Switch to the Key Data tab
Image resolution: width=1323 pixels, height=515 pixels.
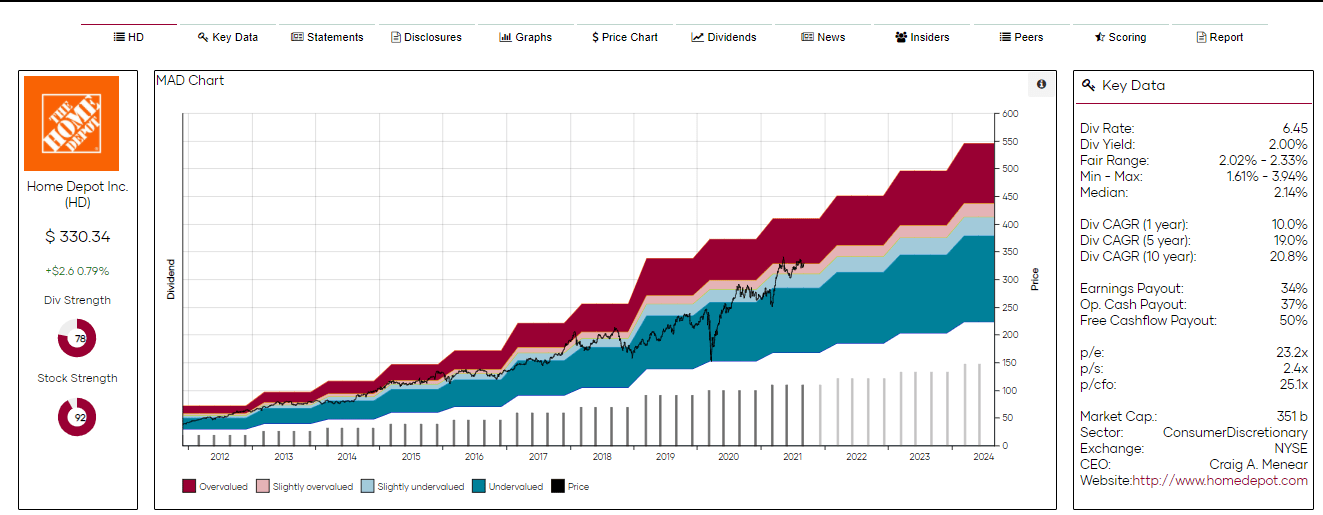pos(228,37)
